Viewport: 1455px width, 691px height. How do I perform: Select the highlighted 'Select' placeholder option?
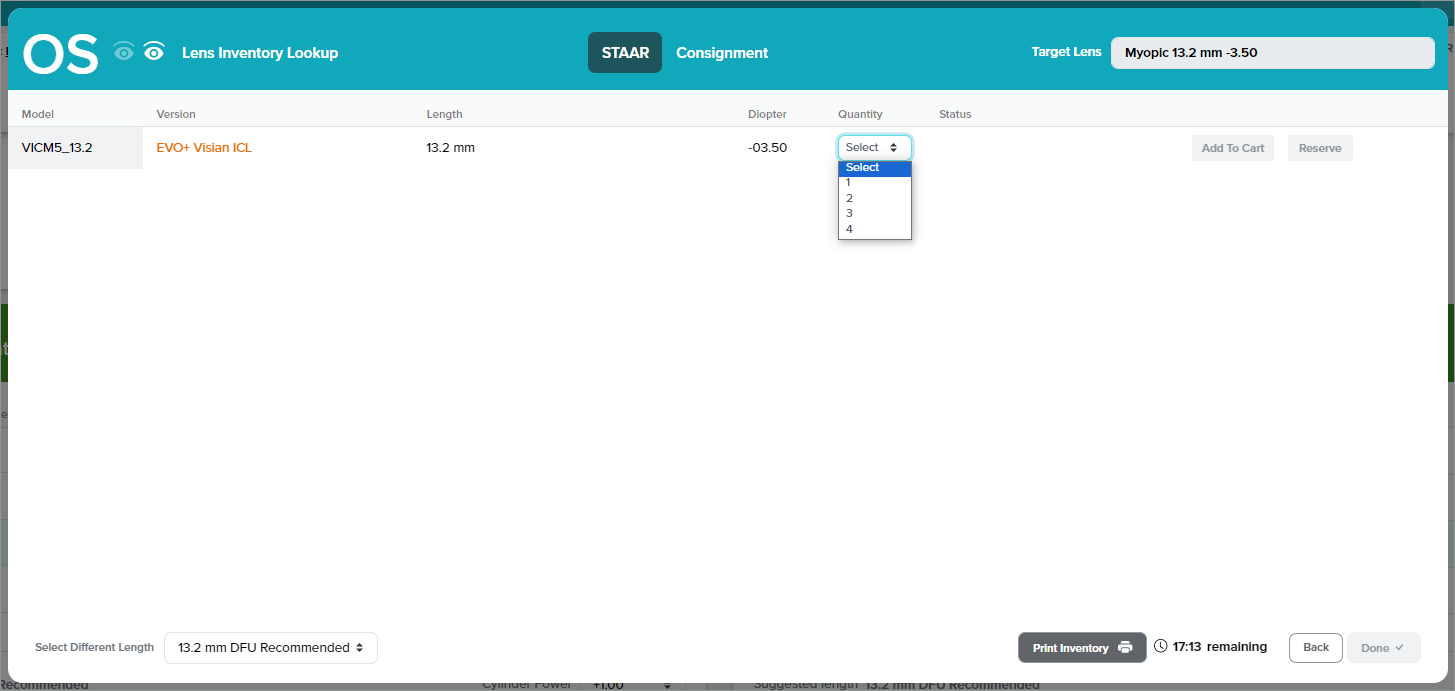(873, 168)
